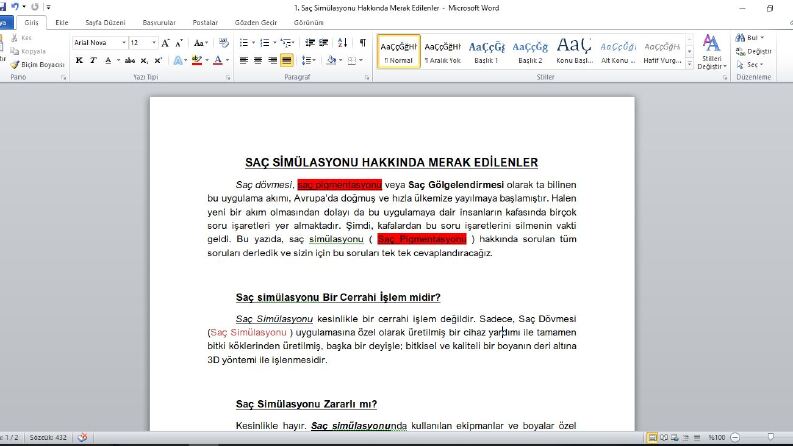Toggle print layout view in status bar
Viewport: 793px width, 446px height.
coord(652,437)
